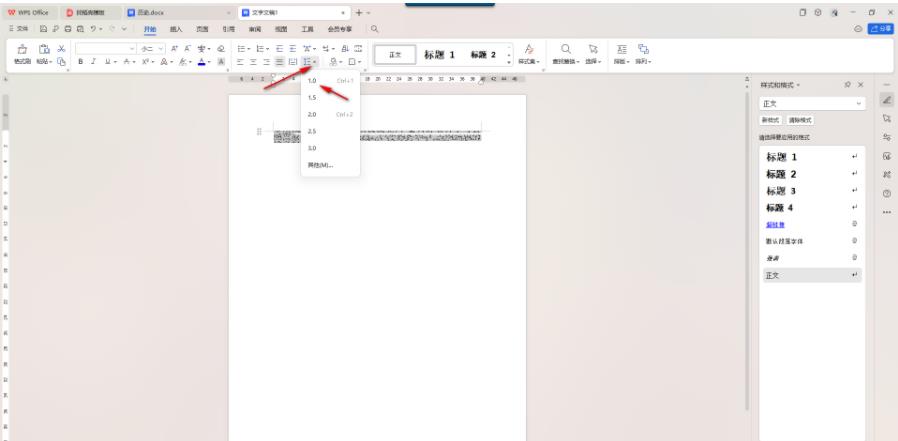
Task: Apply Bold formatting with the B icon
Action: 81,61
